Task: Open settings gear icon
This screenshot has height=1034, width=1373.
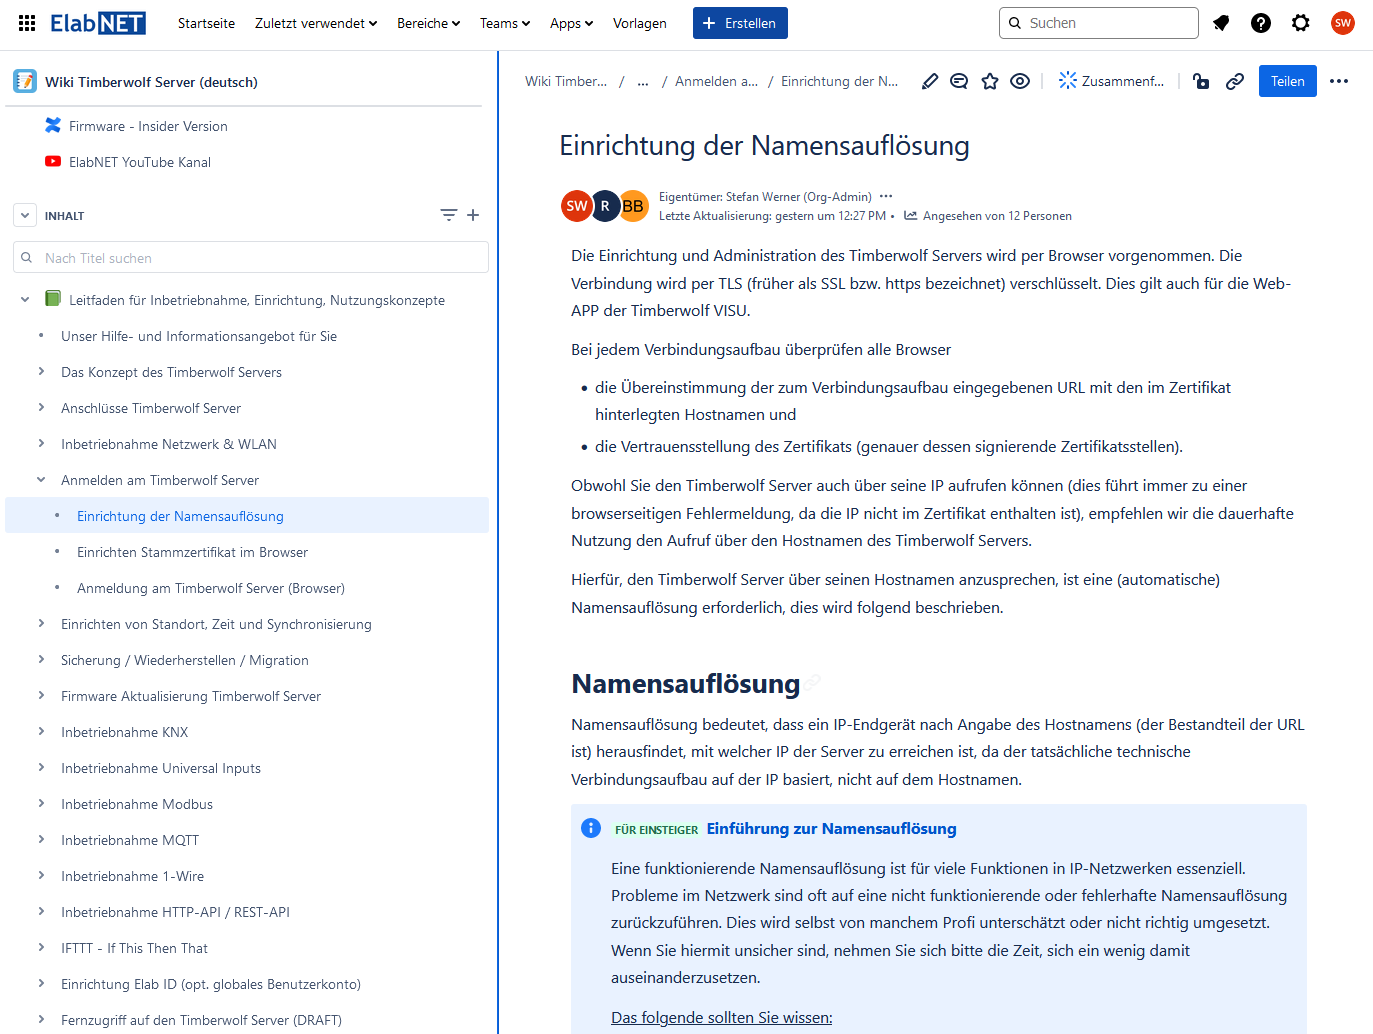Action: (1301, 23)
